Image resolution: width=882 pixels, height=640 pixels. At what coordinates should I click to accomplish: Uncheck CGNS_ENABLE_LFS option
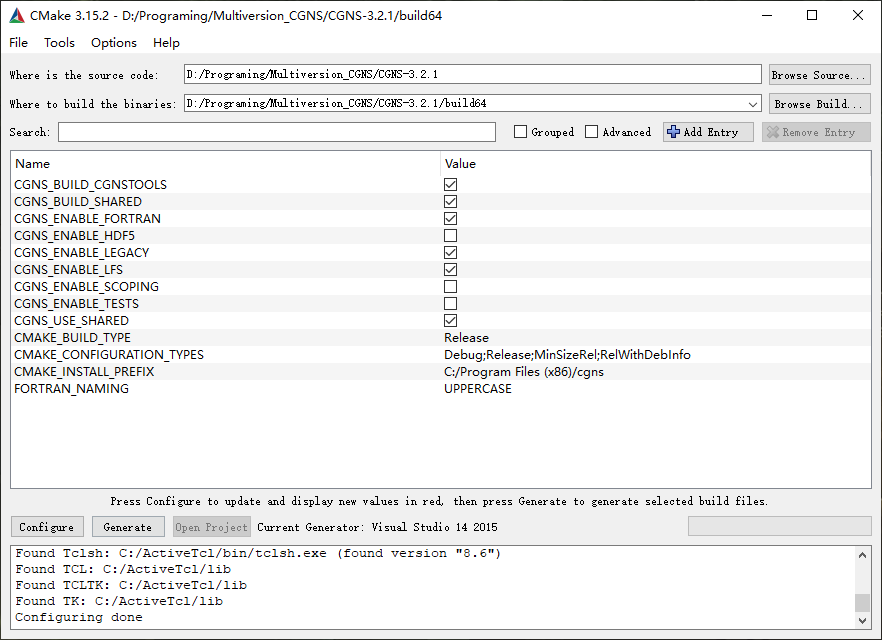coord(450,269)
